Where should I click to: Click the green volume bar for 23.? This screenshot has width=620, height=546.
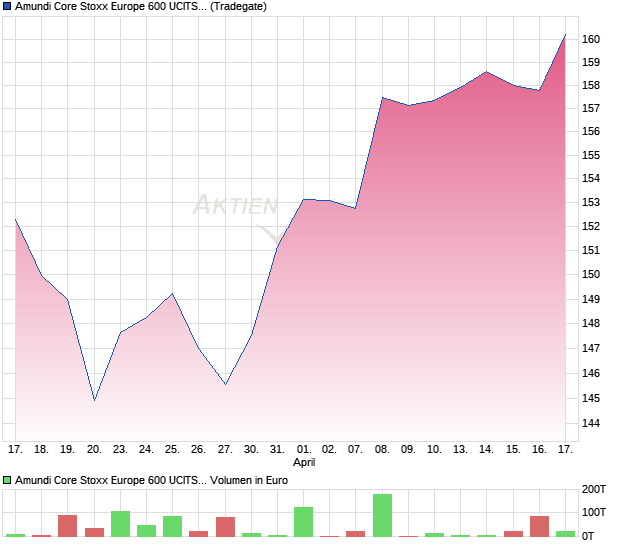pos(120,524)
